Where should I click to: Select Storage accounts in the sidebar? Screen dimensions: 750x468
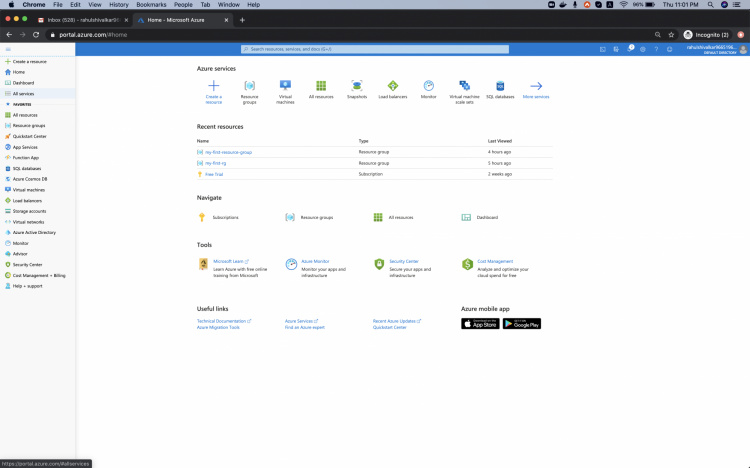coord(29,211)
